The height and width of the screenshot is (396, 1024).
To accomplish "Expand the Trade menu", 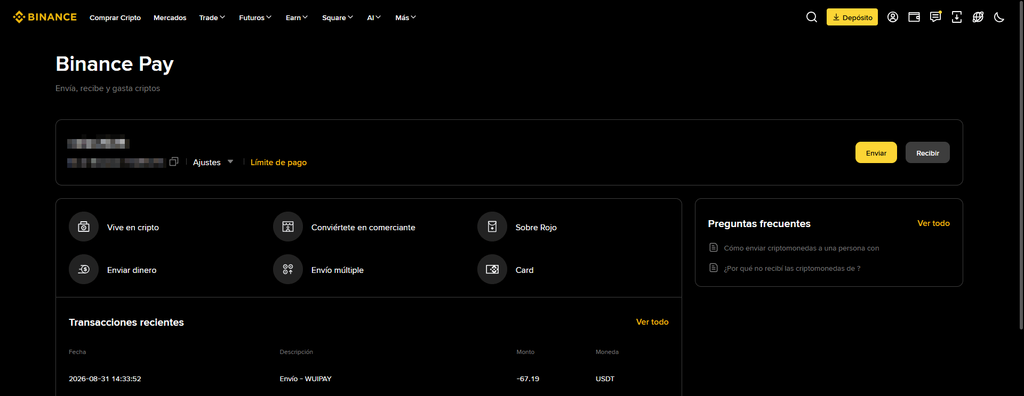I will click(x=212, y=18).
